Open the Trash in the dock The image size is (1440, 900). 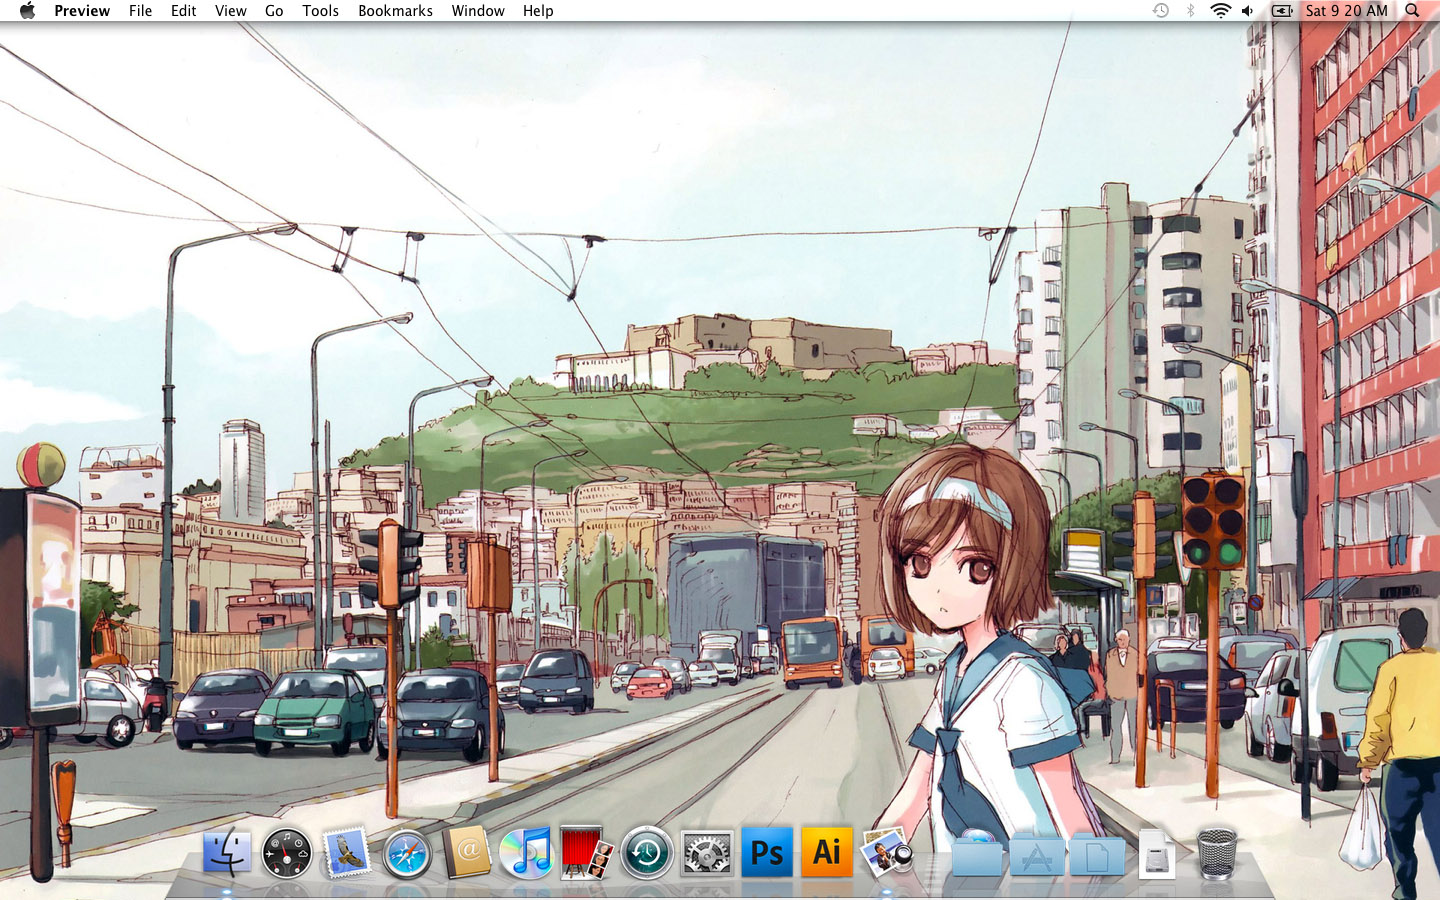pyautogui.click(x=1217, y=853)
